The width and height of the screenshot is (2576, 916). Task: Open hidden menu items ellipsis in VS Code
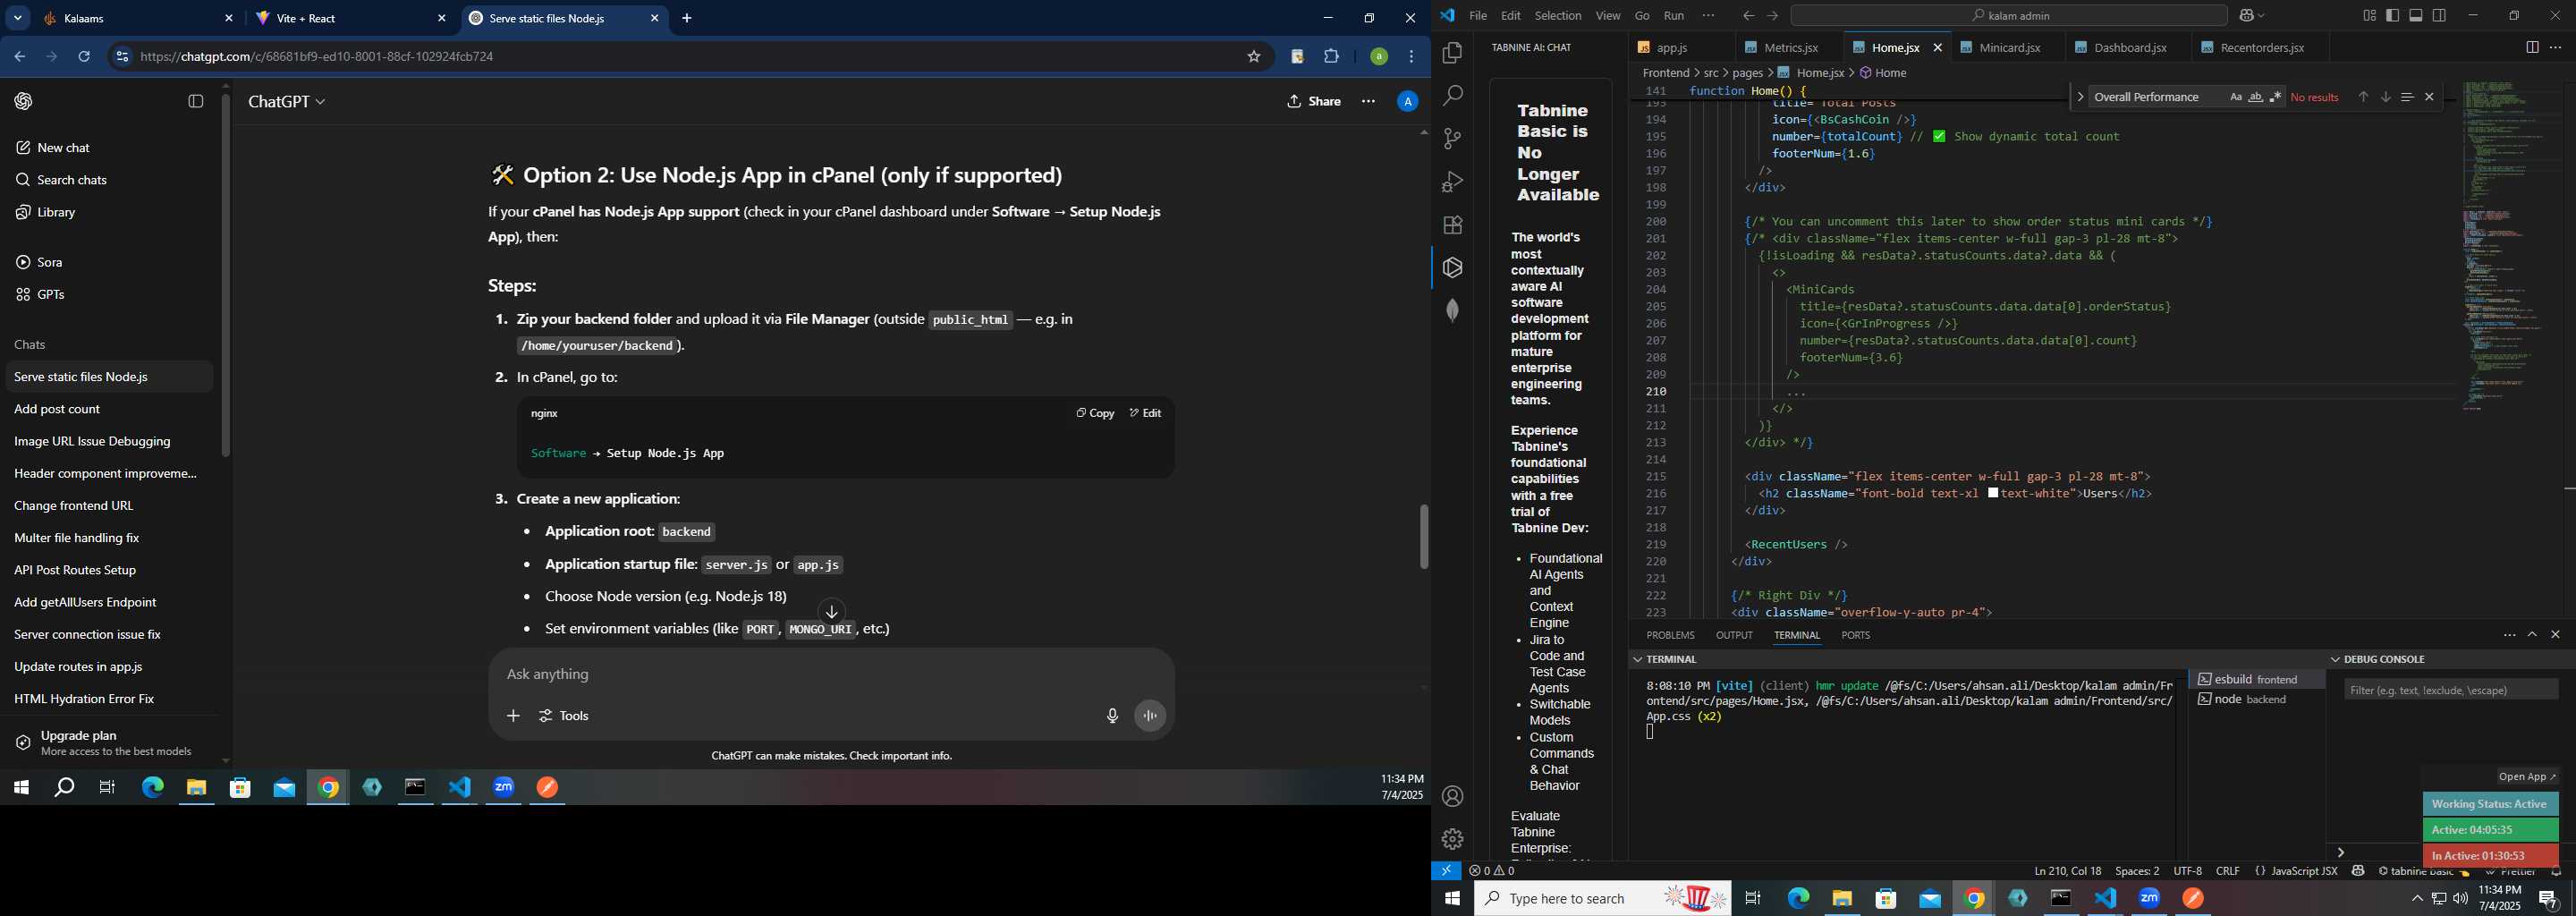[1708, 16]
